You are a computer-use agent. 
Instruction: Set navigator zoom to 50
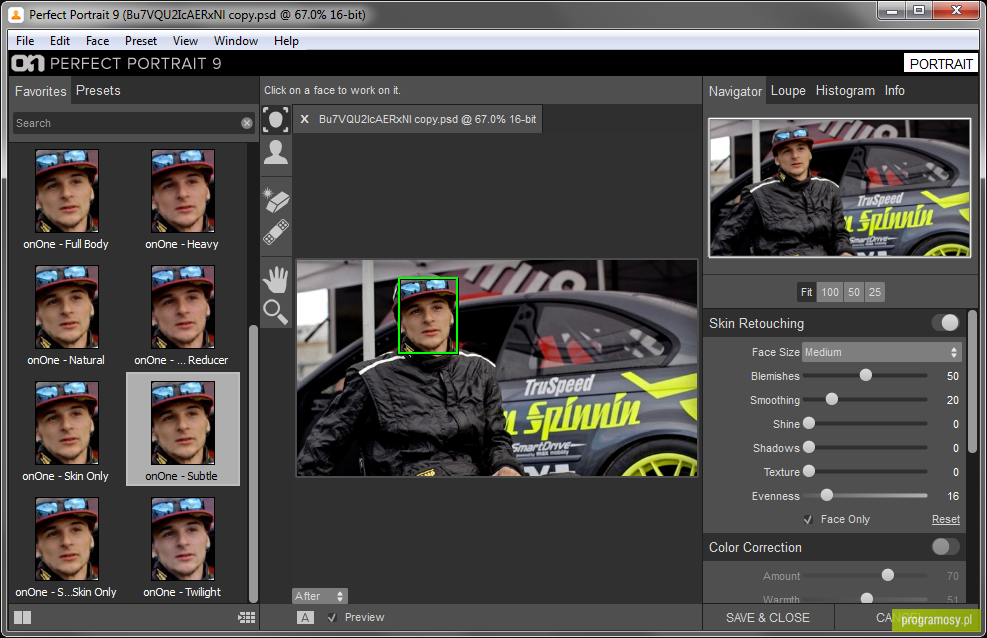(854, 292)
